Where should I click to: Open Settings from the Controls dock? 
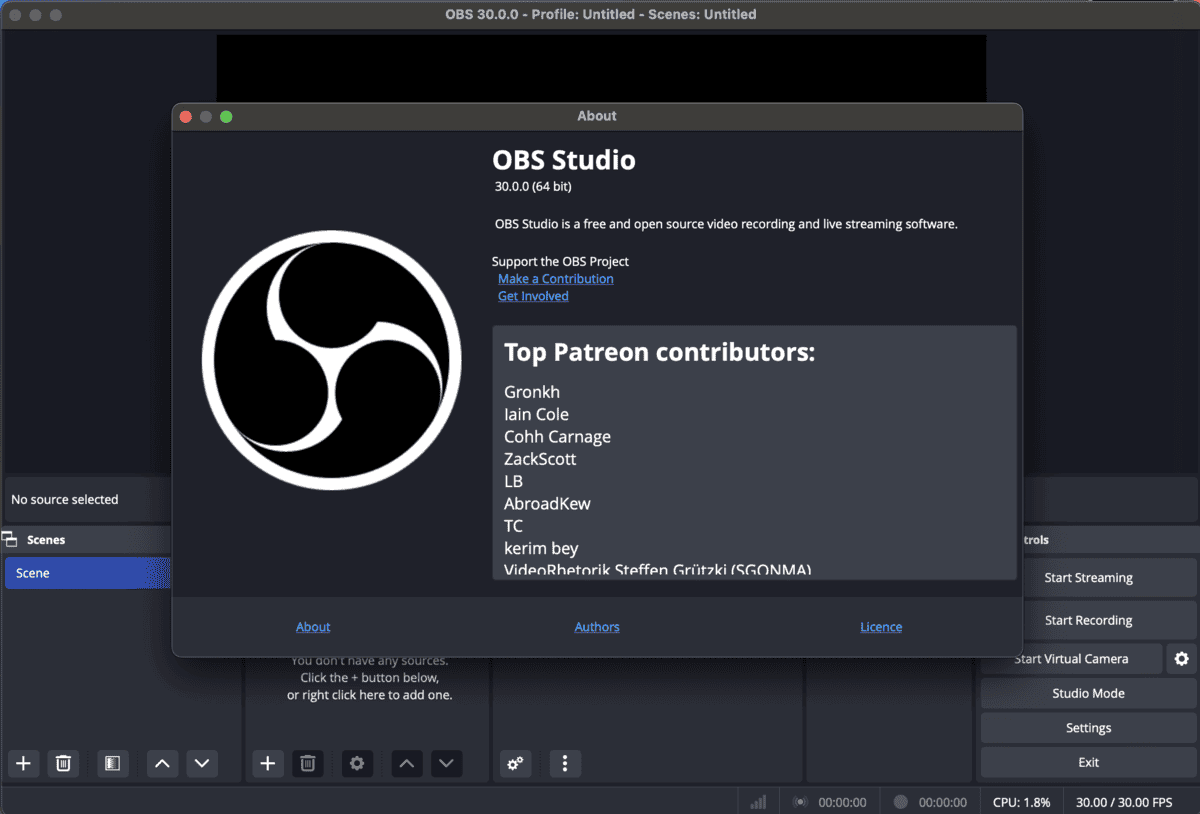(1088, 728)
